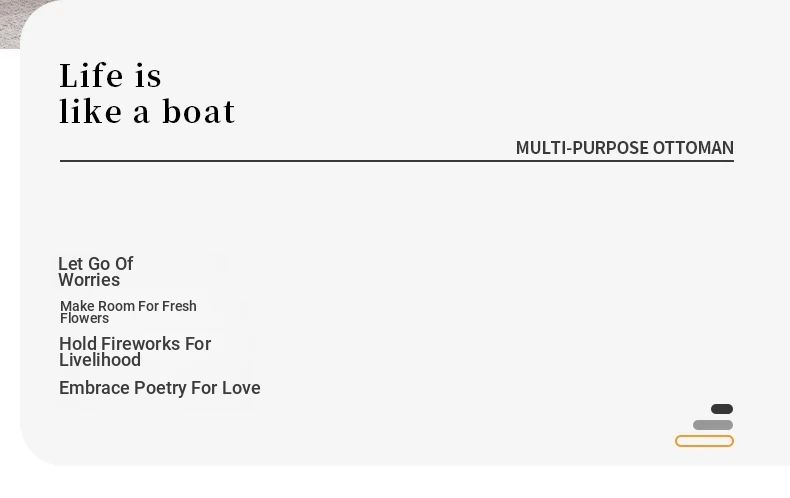The image size is (790, 498).
Task: Click the small dark pill shape
Action: pos(722,409)
